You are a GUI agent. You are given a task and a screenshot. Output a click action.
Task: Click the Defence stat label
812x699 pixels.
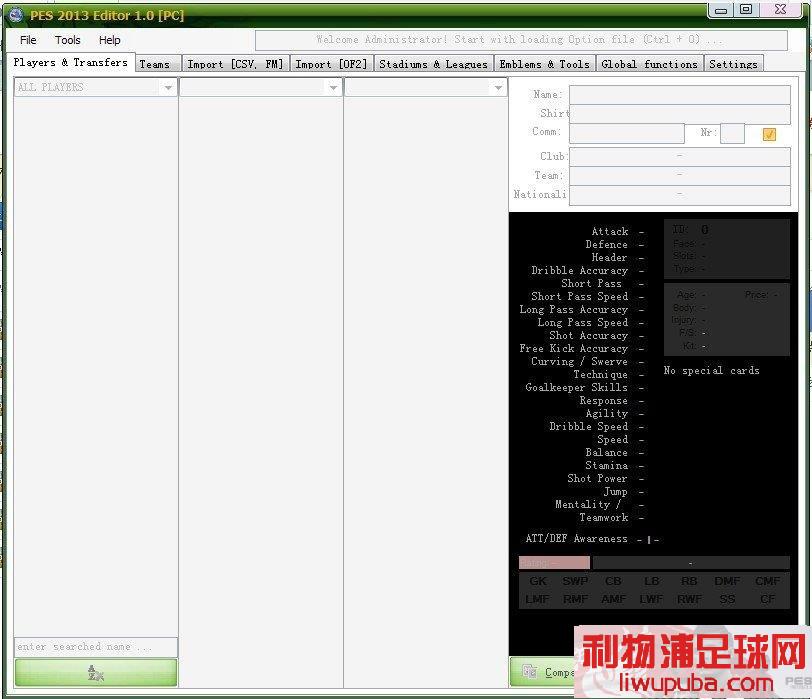606,244
